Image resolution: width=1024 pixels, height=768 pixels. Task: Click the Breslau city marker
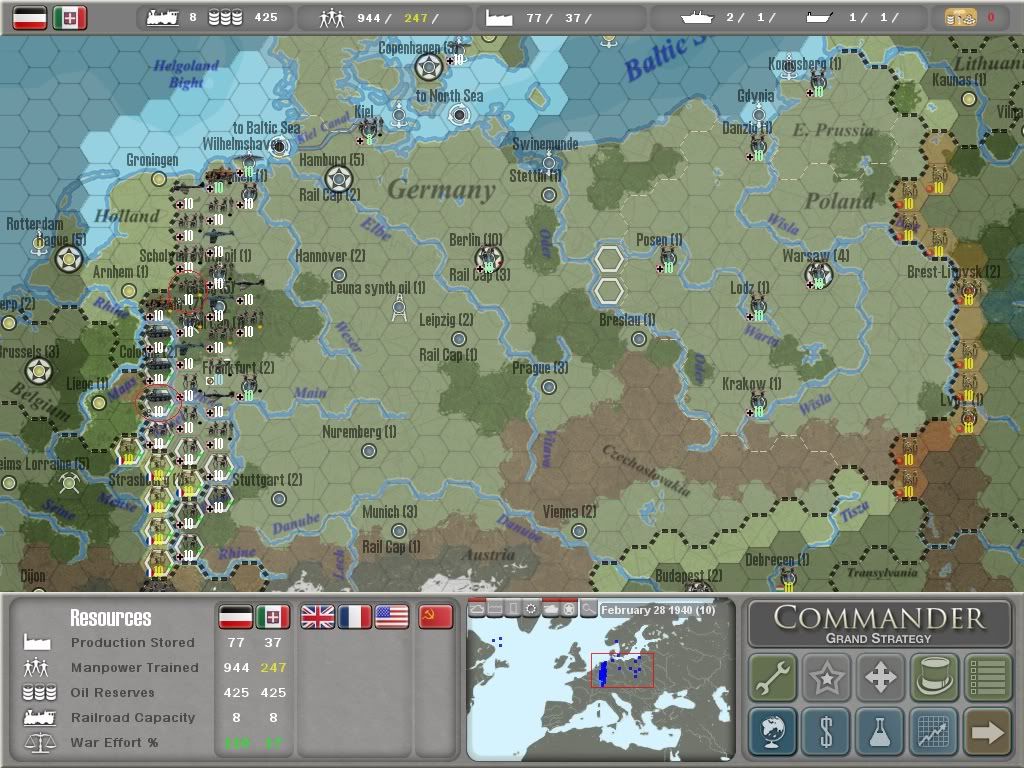pyautogui.click(x=638, y=339)
